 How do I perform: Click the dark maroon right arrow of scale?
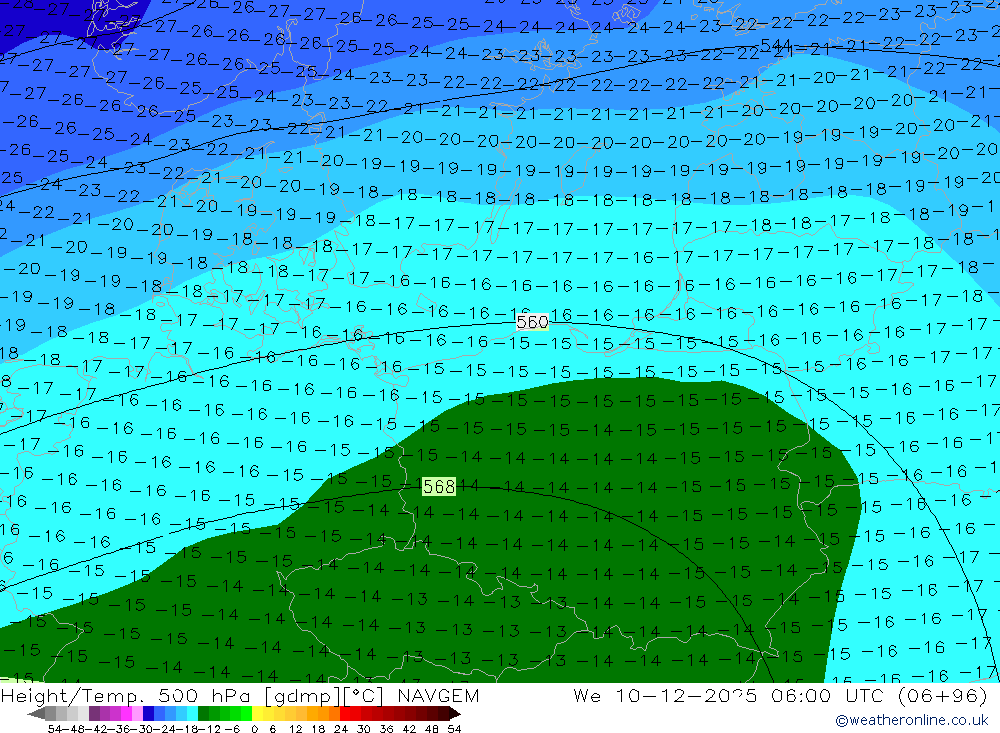click(x=455, y=714)
